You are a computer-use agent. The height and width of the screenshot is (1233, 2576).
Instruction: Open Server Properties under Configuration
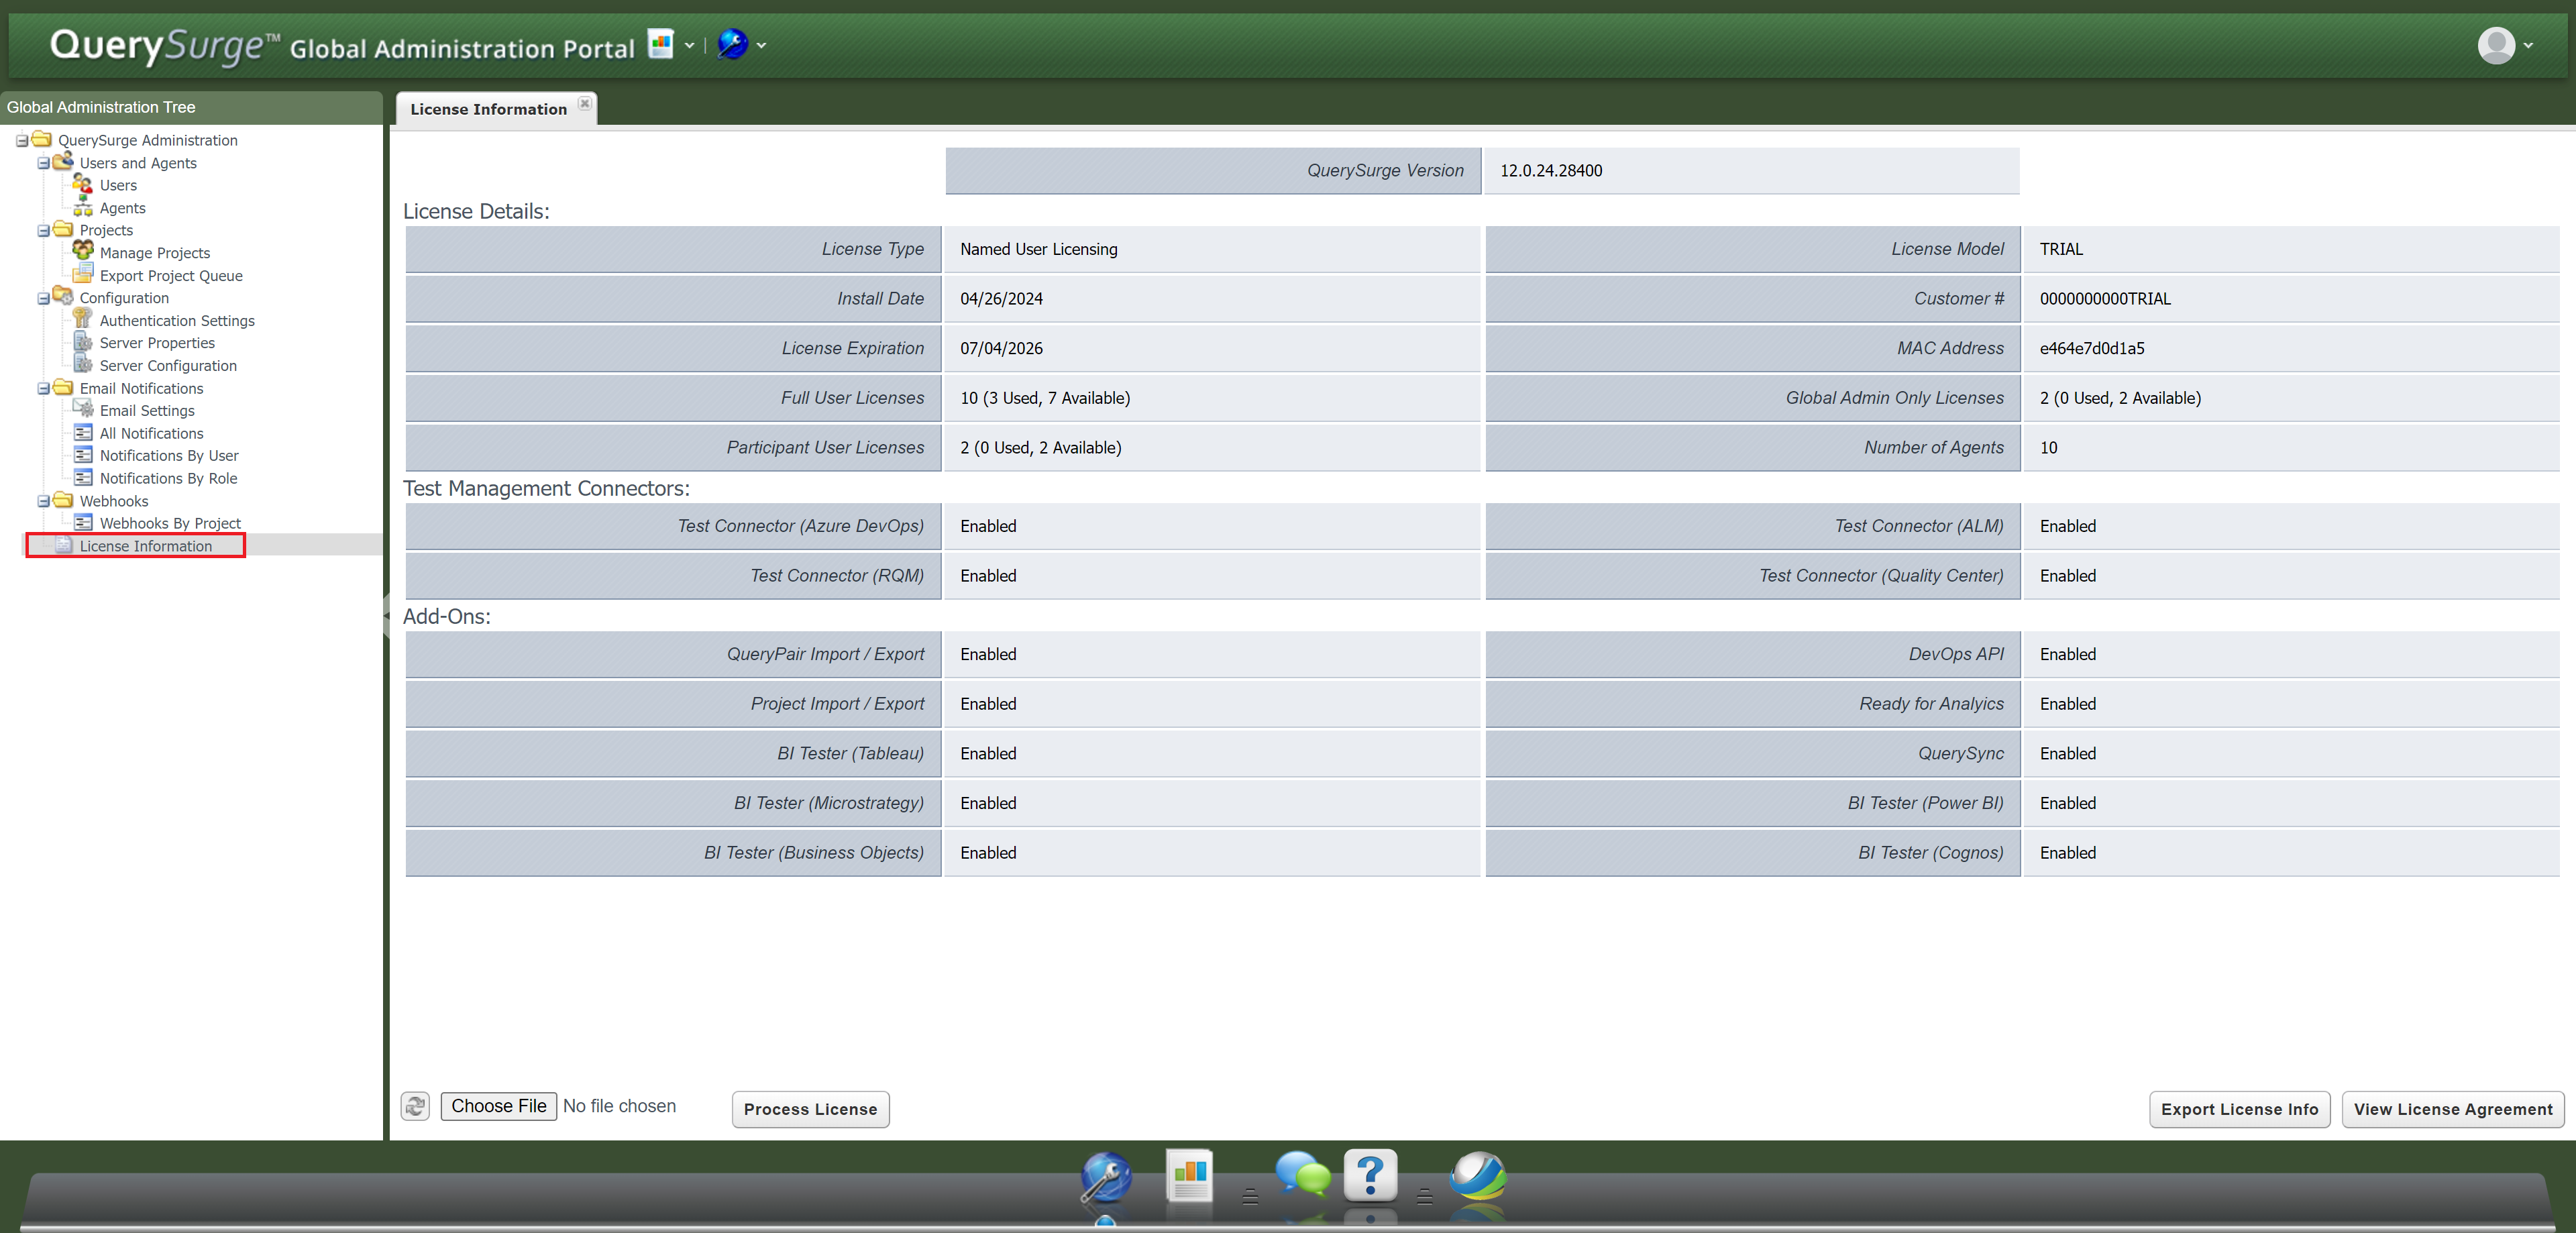coord(157,342)
